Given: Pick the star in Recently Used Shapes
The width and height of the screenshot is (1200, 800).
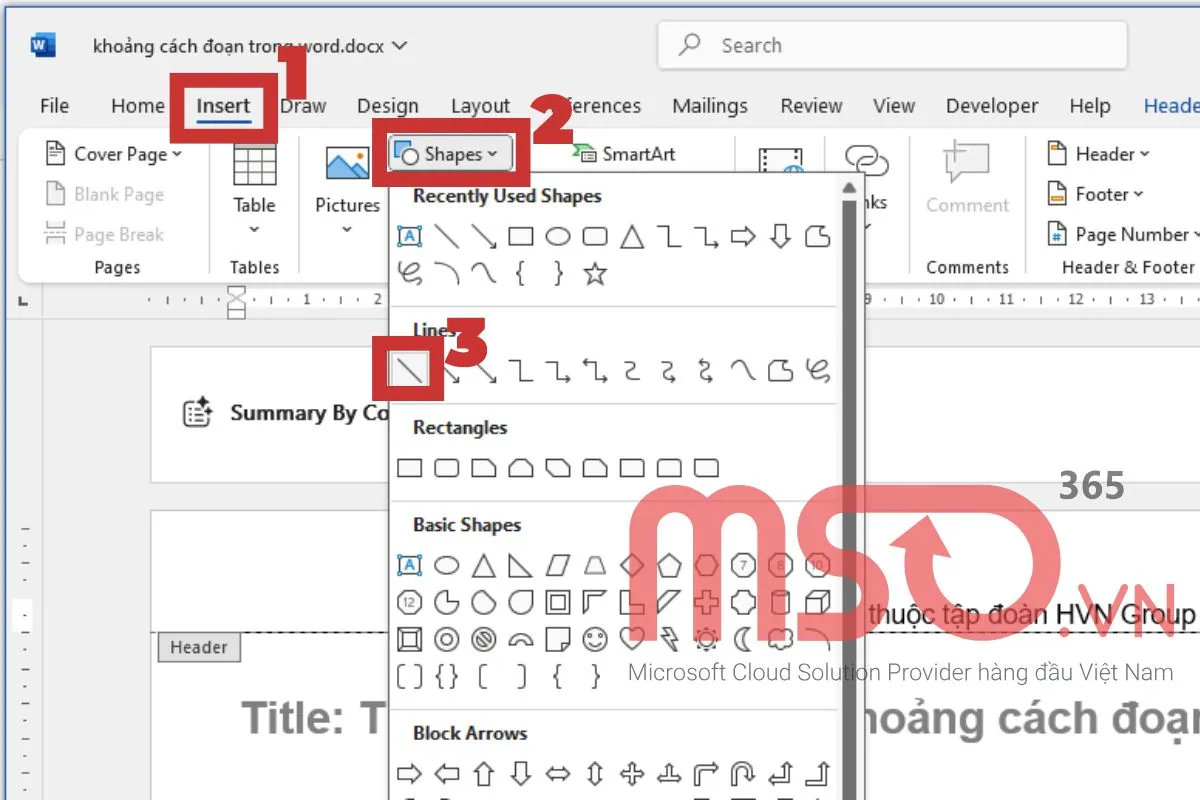Looking at the screenshot, I should click(595, 273).
